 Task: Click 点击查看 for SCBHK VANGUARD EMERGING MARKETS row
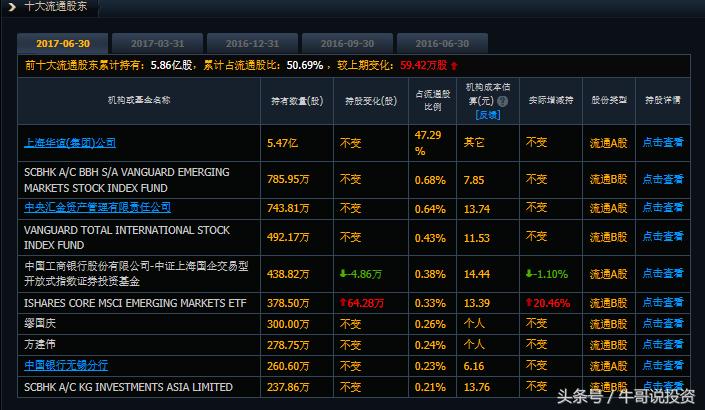(663, 179)
